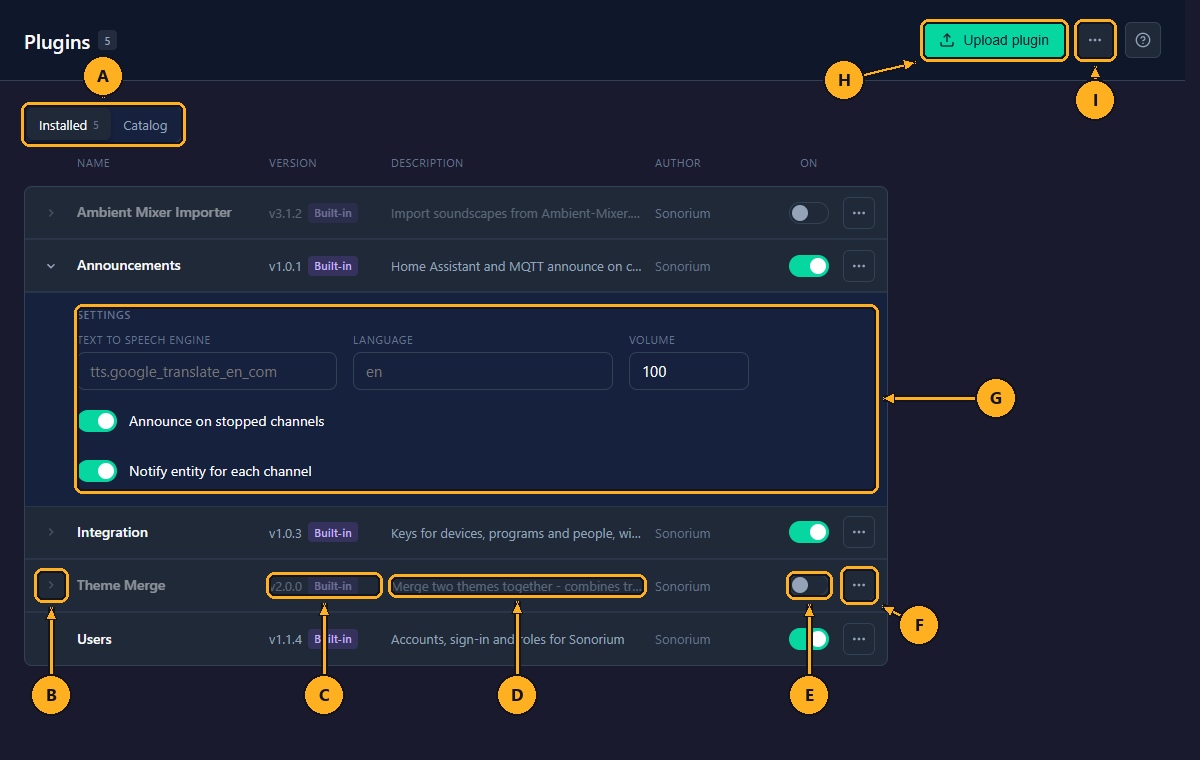The height and width of the screenshot is (760, 1200).
Task: Switch to the Catalog tab
Action: tap(145, 126)
